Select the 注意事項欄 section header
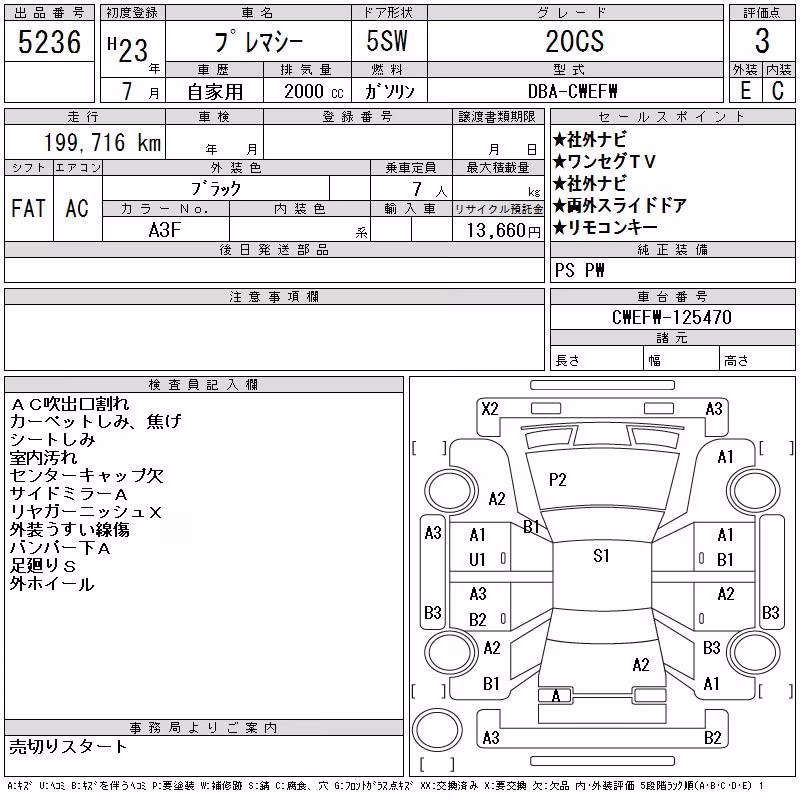Screen dimensions: 800x800 (x=274, y=296)
